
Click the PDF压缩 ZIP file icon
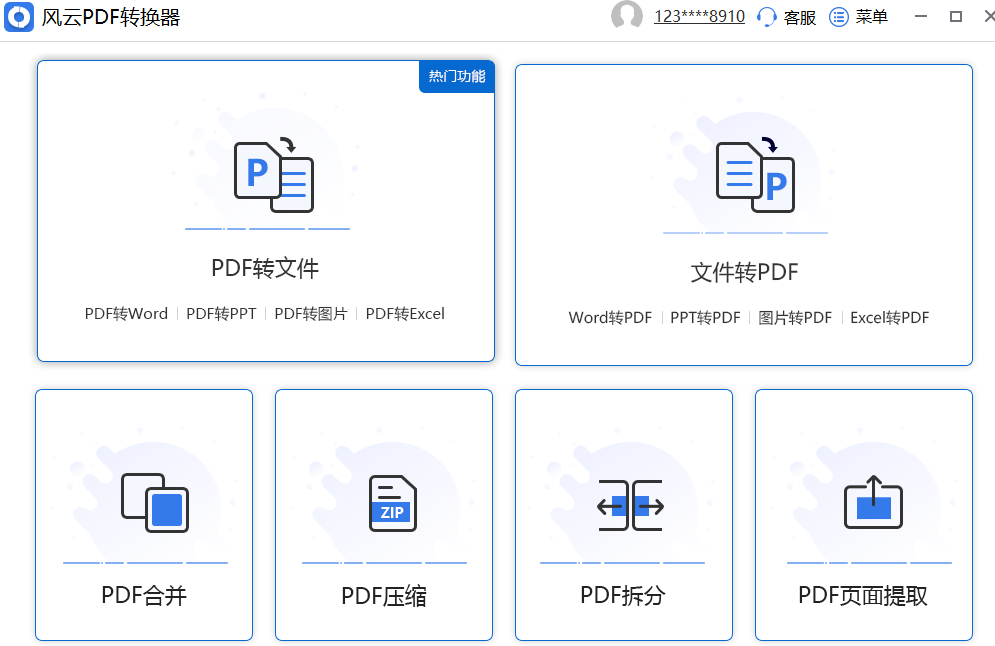point(393,503)
